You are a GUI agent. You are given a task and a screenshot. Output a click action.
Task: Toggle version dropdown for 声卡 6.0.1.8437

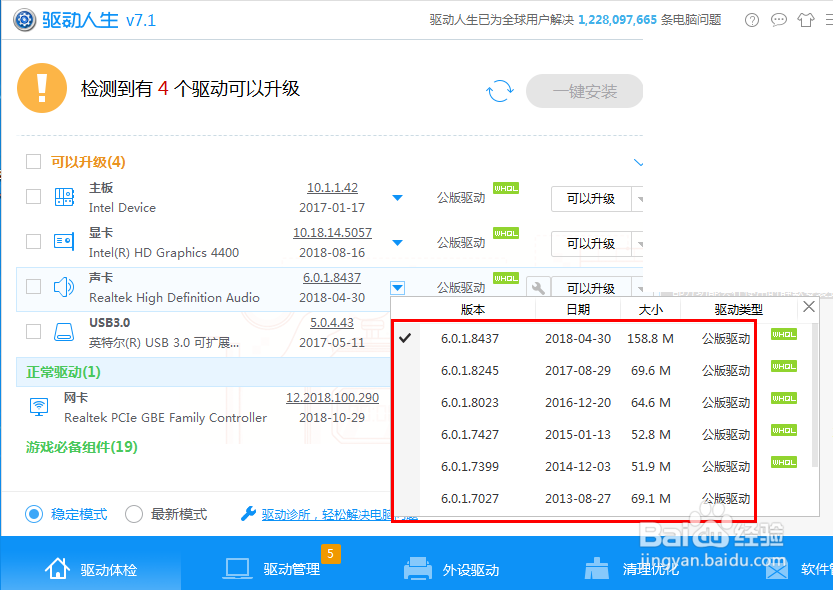pos(397,288)
